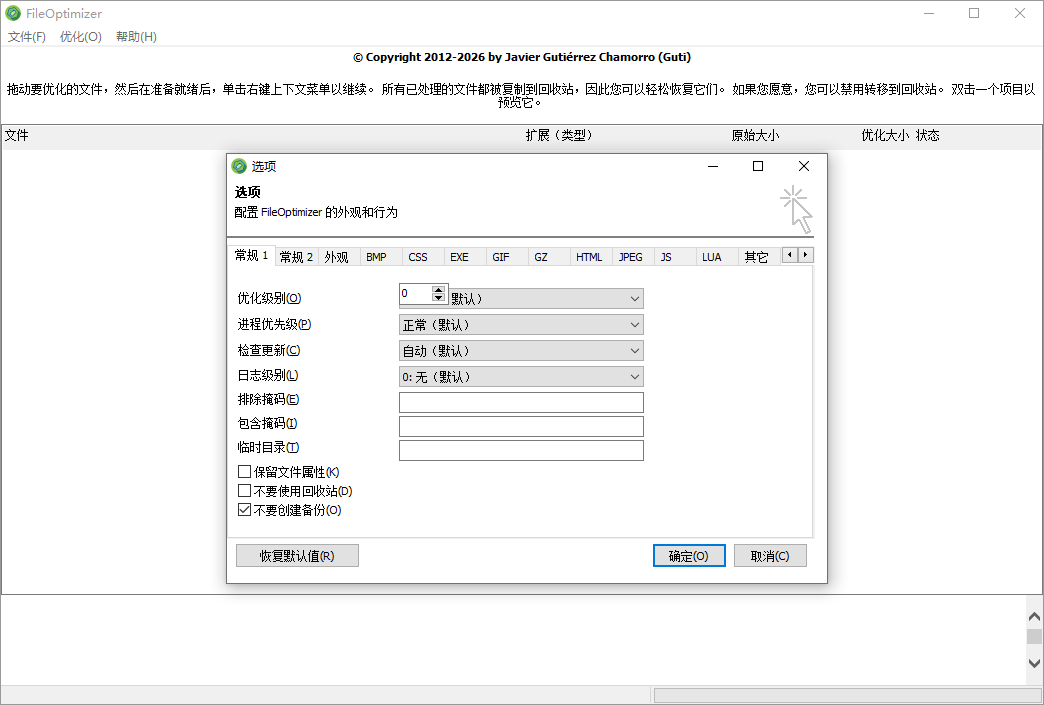The height and width of the screenshot is (705, 1044).
Task: Close the 选项 dialog
Action: point(804,166)
